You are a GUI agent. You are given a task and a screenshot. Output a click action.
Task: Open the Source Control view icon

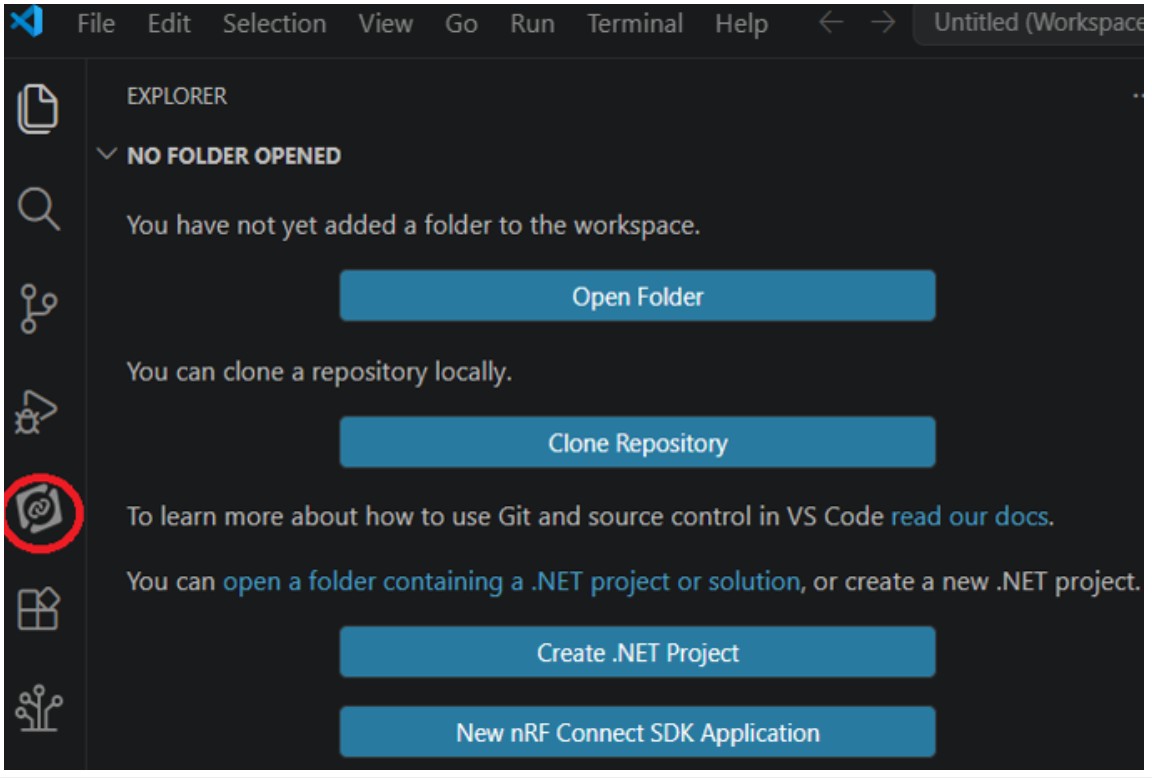[38, 309]
